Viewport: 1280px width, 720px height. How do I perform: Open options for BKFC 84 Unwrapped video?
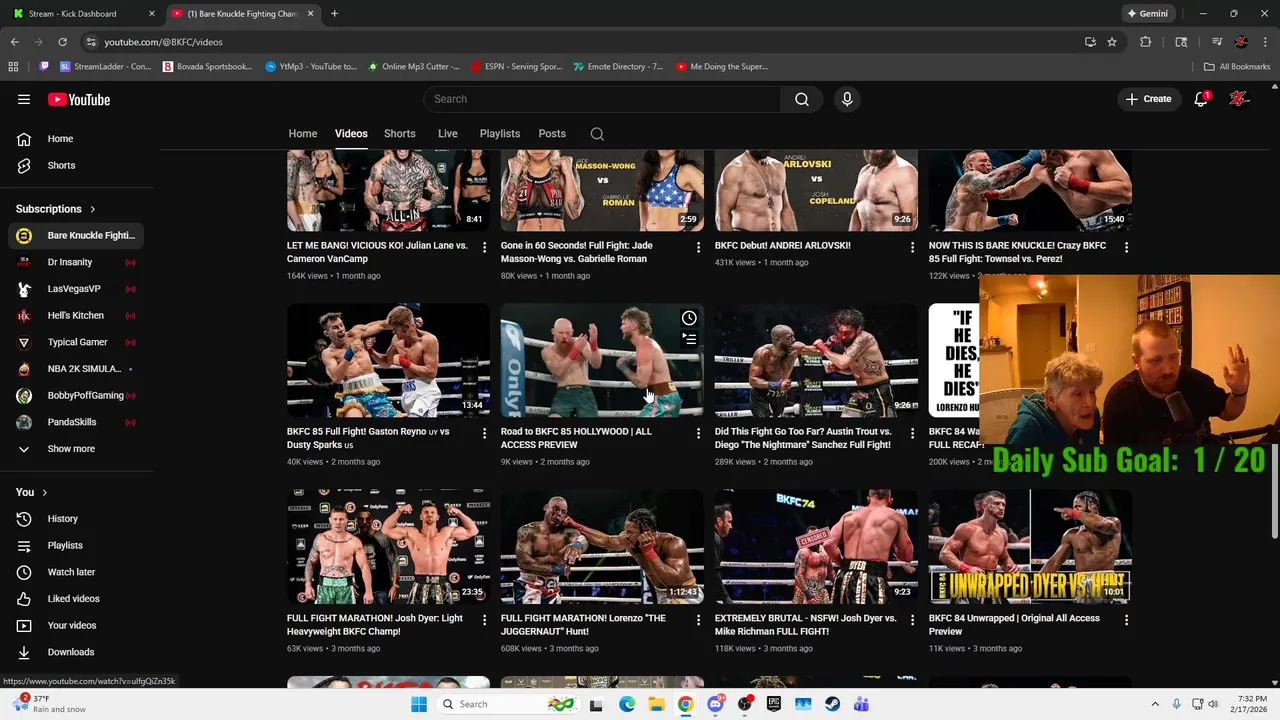click(x=1126, y=620)
